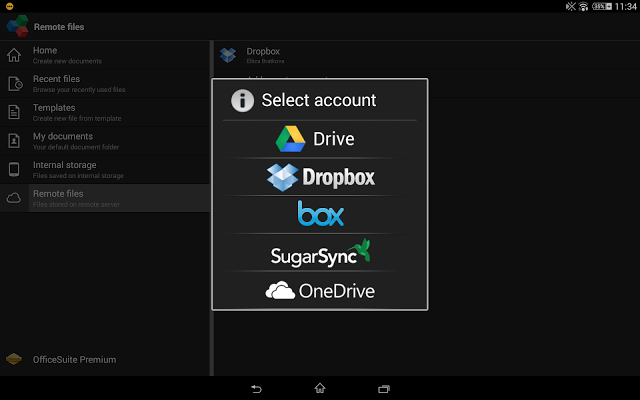Open the OfficeSuite app logo

[17, 26]
